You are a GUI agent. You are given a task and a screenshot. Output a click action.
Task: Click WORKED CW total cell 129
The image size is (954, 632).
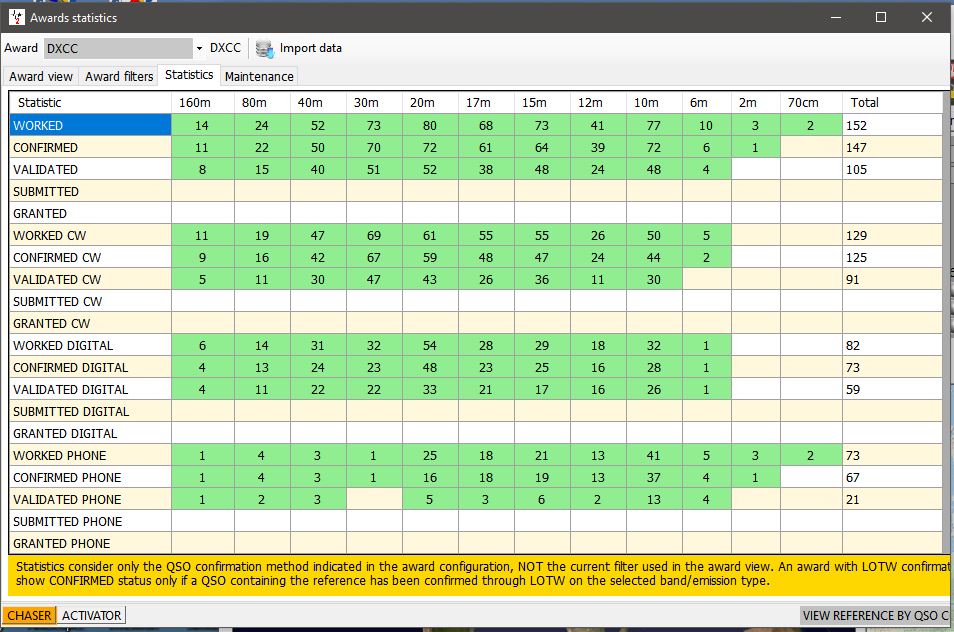892,235
